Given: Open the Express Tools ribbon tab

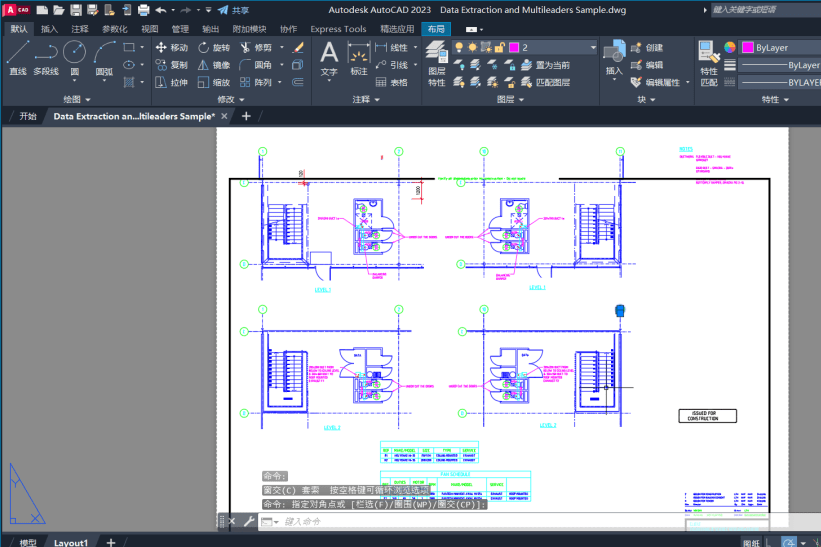Looking at the screenshot, I should [x=338, y=29].
